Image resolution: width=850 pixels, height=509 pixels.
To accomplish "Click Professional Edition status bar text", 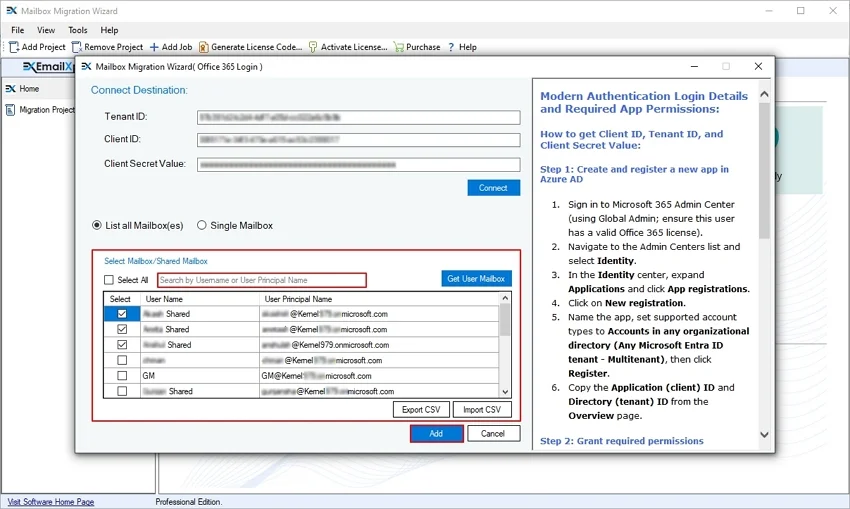I will tap(189, 502).
